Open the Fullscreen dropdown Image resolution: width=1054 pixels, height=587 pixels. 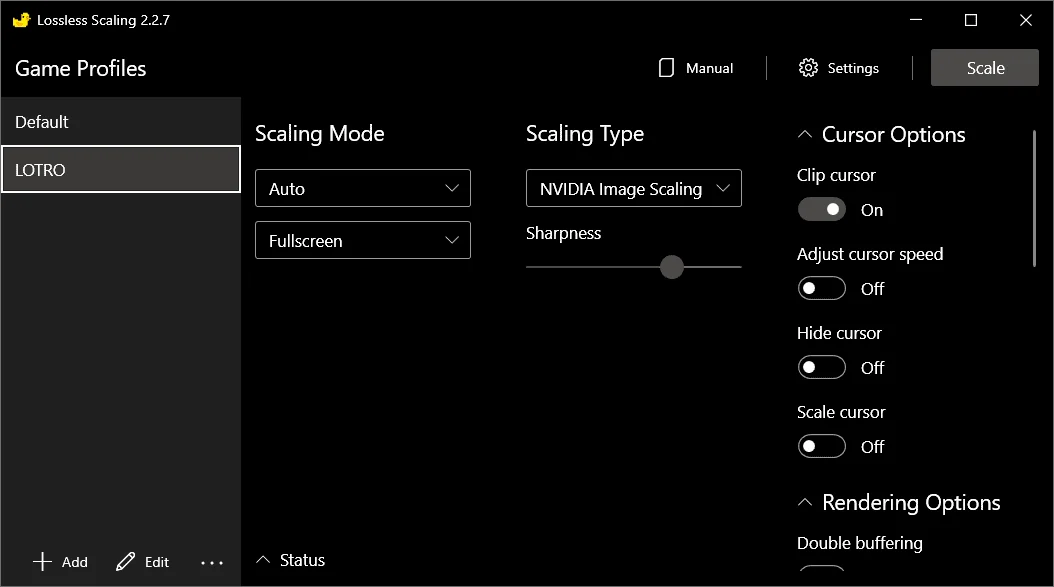[x=363, y=240]
